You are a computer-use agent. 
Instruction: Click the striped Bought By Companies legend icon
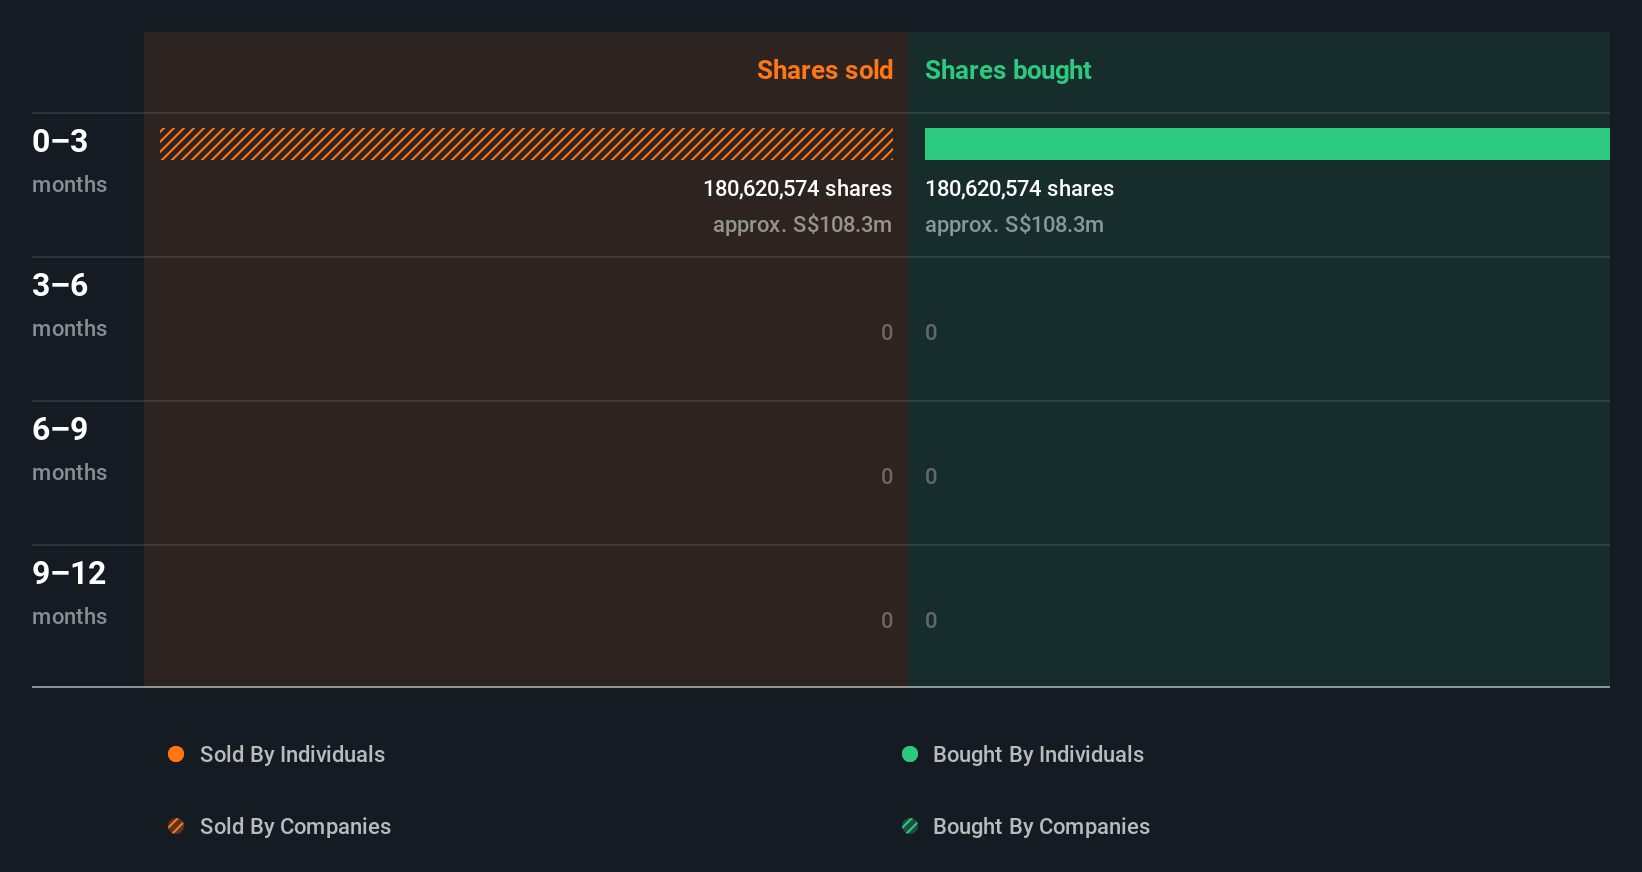click(x=910, y=826)
